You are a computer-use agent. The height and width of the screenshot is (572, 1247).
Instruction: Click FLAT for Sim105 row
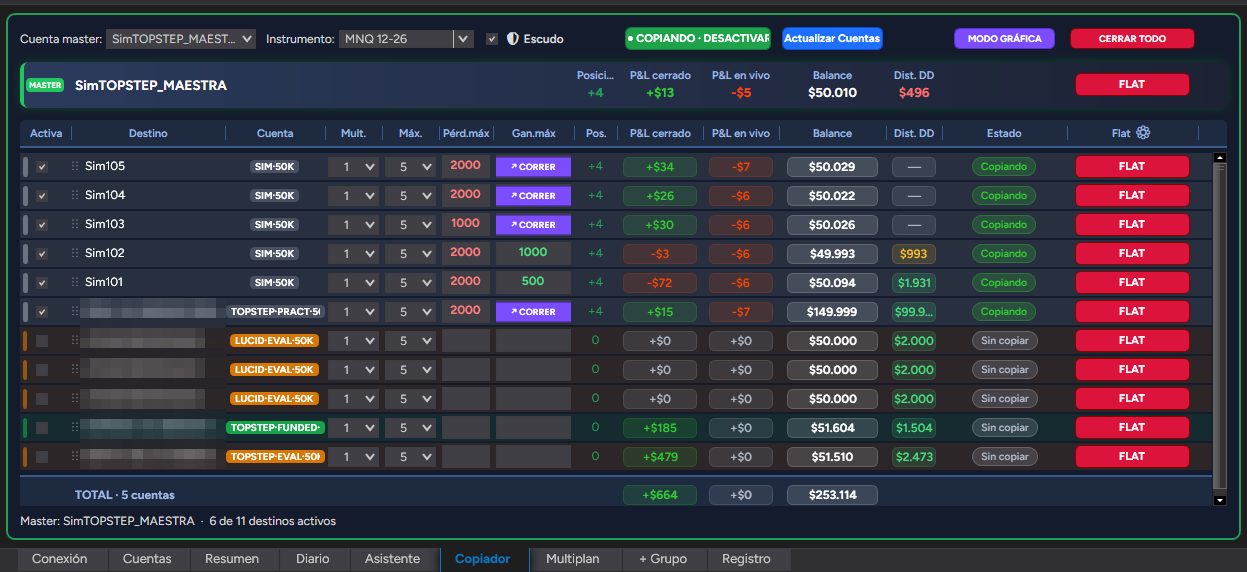[1132, 167]
